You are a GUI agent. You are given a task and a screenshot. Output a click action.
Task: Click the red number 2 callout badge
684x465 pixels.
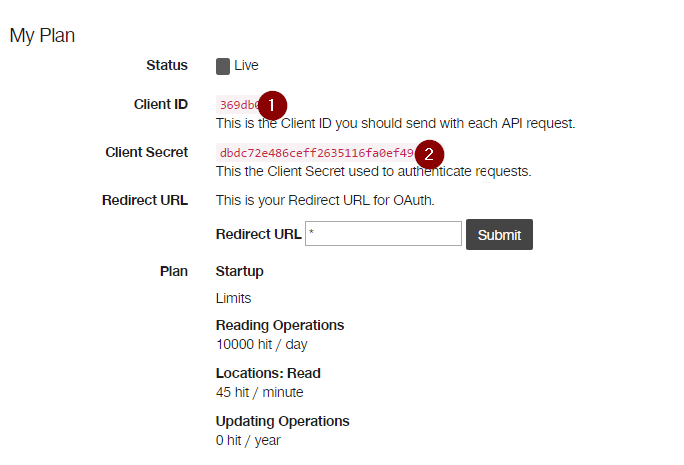click(429, 154)
